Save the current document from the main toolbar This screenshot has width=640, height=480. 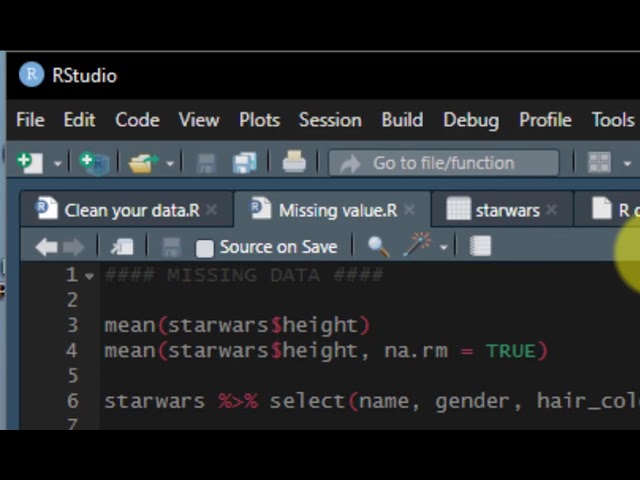pos(206,163)
